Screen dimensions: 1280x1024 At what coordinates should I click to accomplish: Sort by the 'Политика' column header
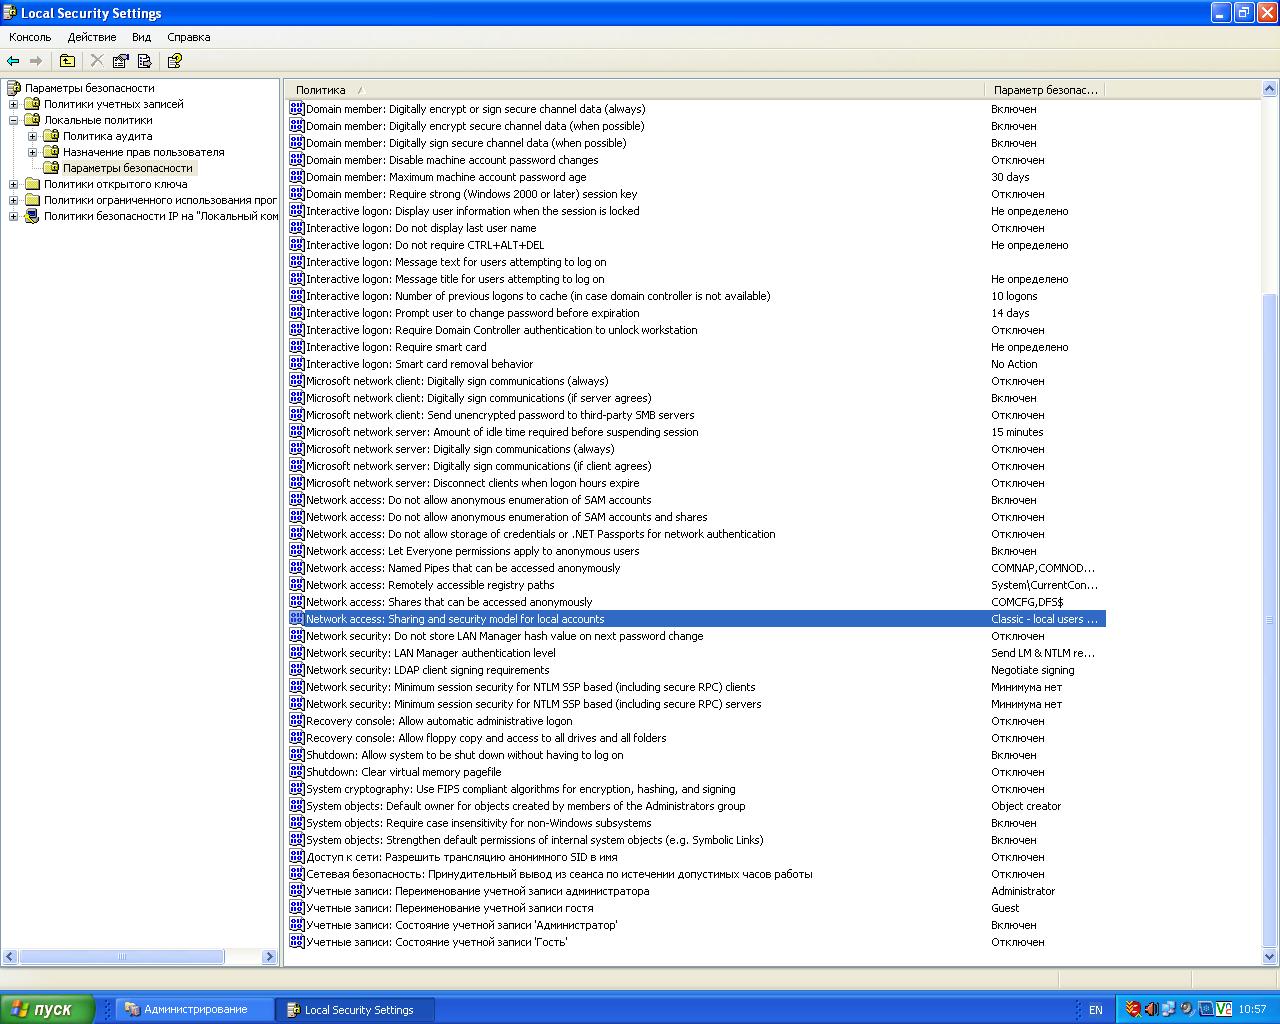(320, 90)
